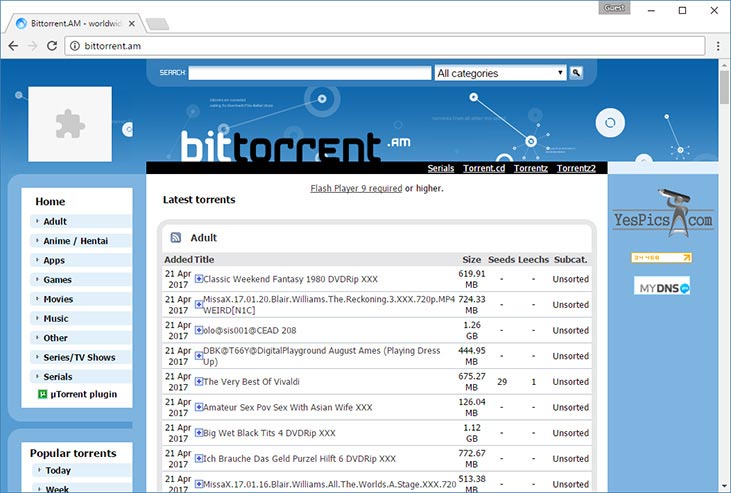The height and width of the screenshot is (493, 731).
Task: Click the Adult RSS feed icon
Action: click(x=176, y=237)
